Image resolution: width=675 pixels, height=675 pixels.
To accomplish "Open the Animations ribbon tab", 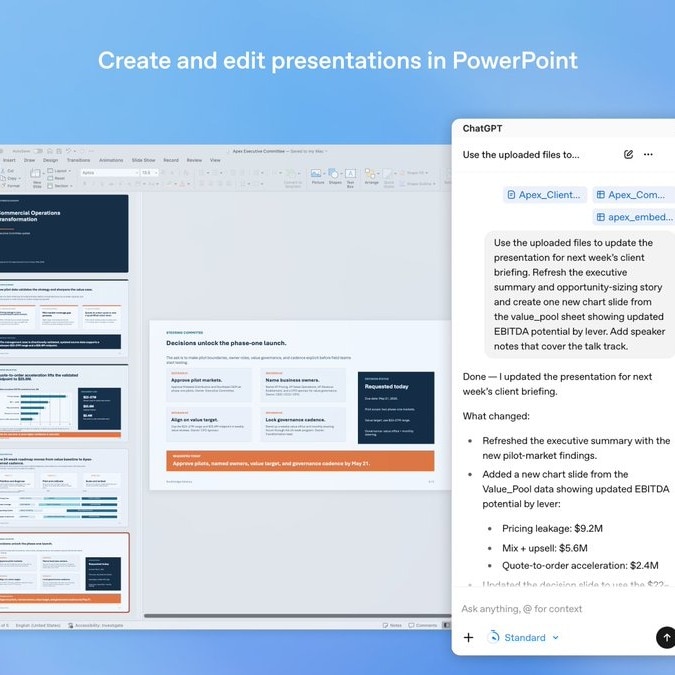I will pyautogui.click(x=111, y=160).
